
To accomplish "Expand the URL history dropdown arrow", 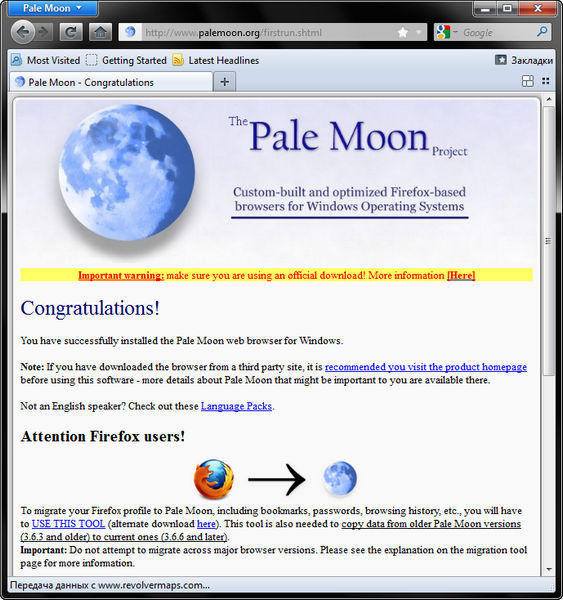I will (x=418, y=32).
